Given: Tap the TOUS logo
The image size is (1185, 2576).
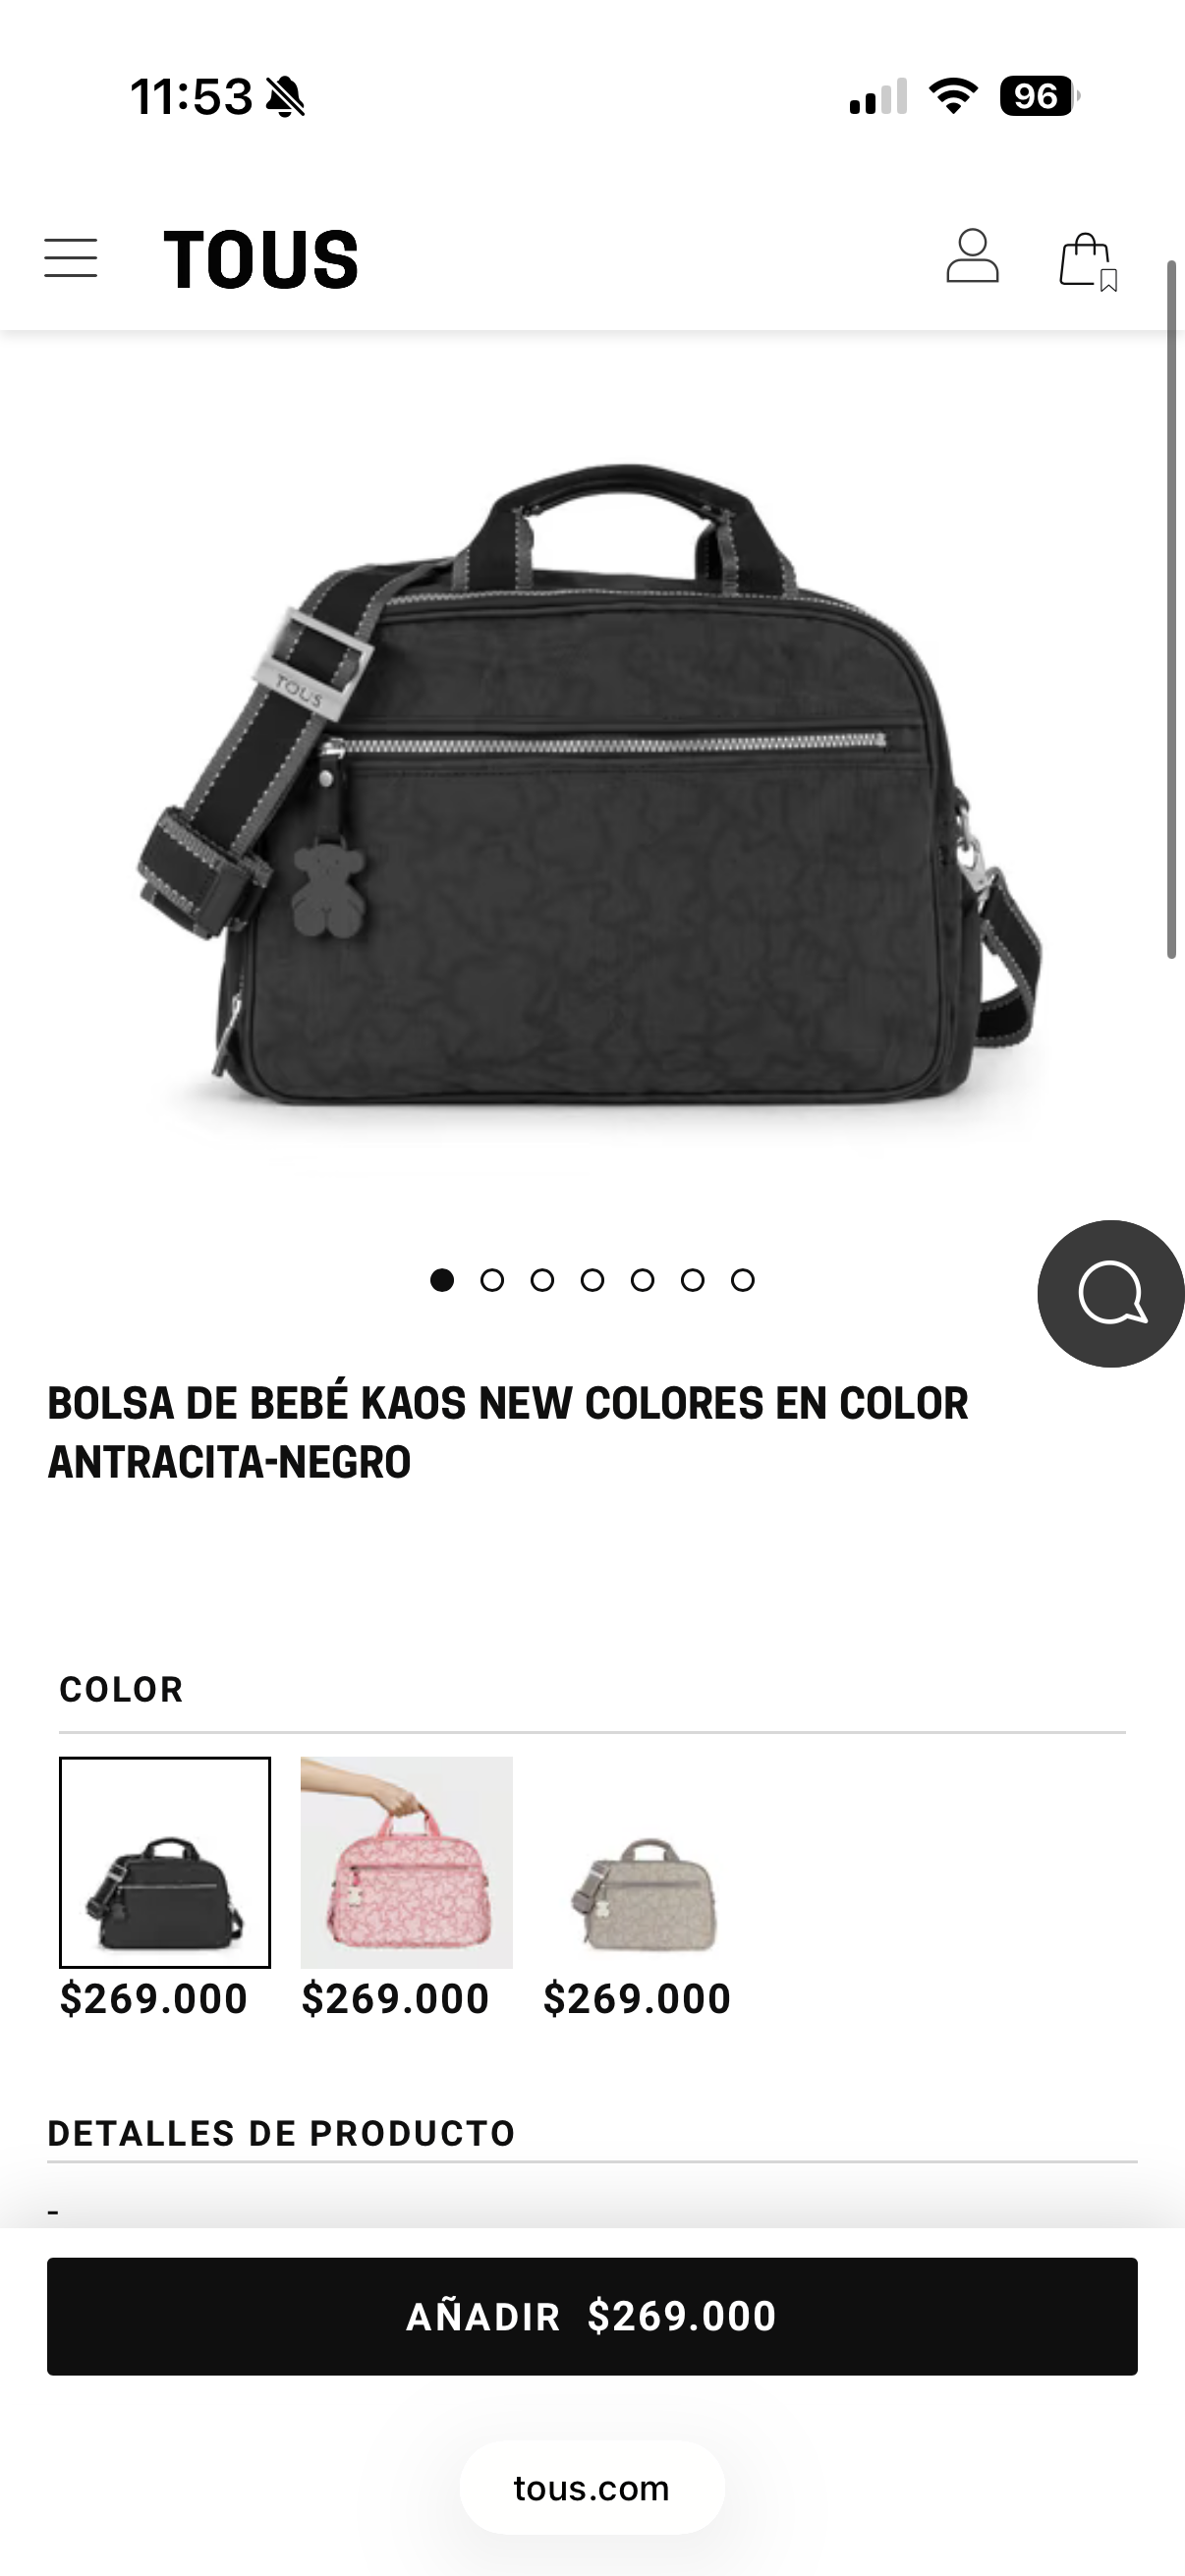Looking at the screenshot, I should click(260, 259).
